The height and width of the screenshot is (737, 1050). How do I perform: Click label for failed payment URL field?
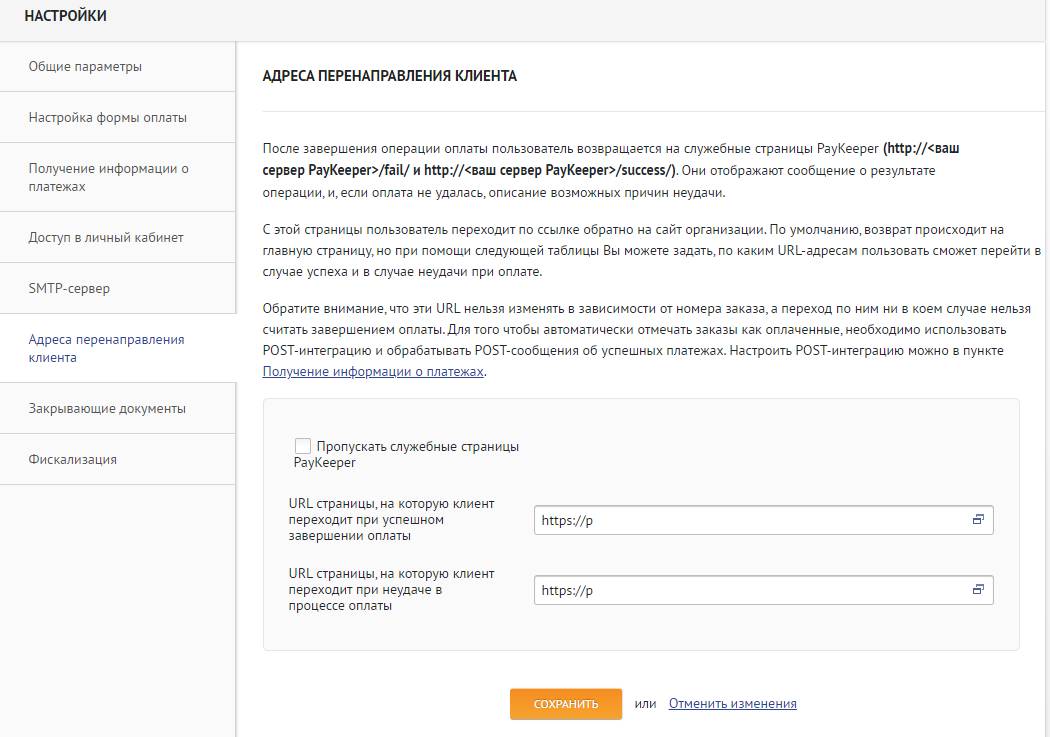[391, 590]
